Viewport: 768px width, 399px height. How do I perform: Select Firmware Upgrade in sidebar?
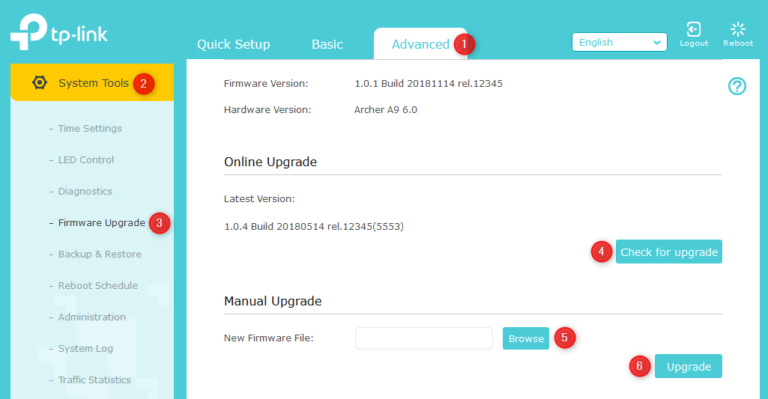coord(101,223)
